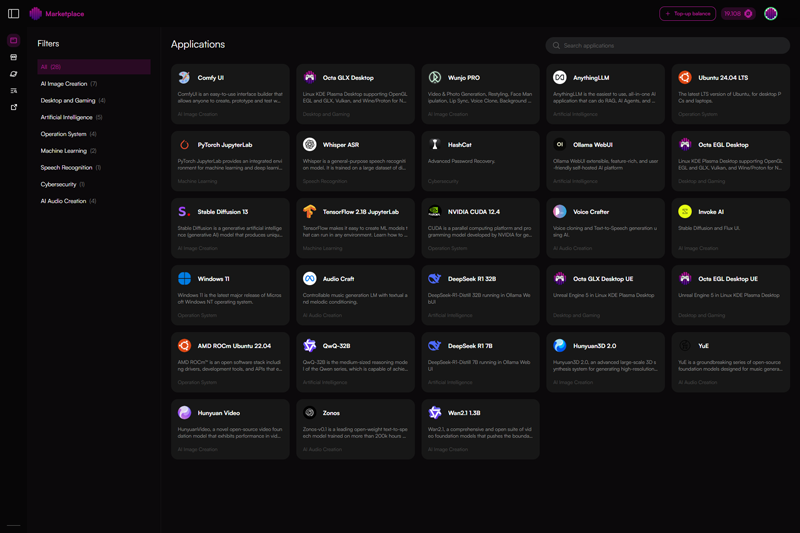The height and width of the screenshot is (533, 800).
Task: Click the 'Cybersecurity' tag on HashCat card
Action: pyautogui.click(x=443, y=181)
